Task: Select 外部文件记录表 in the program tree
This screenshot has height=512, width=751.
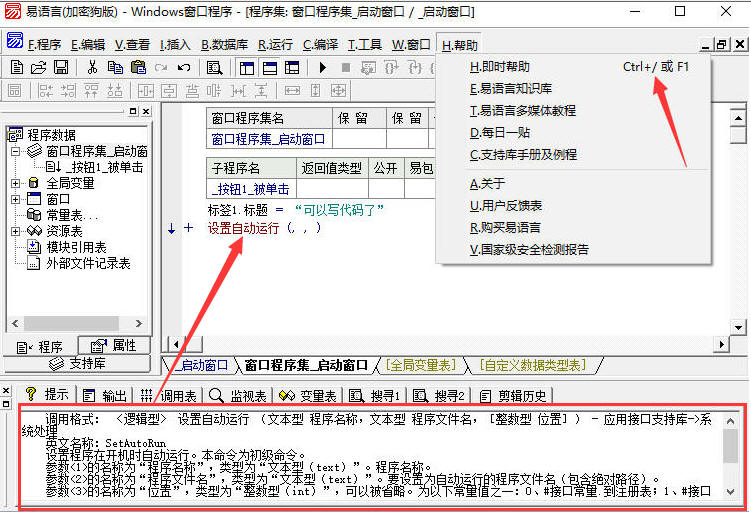Action: [88, 263]
